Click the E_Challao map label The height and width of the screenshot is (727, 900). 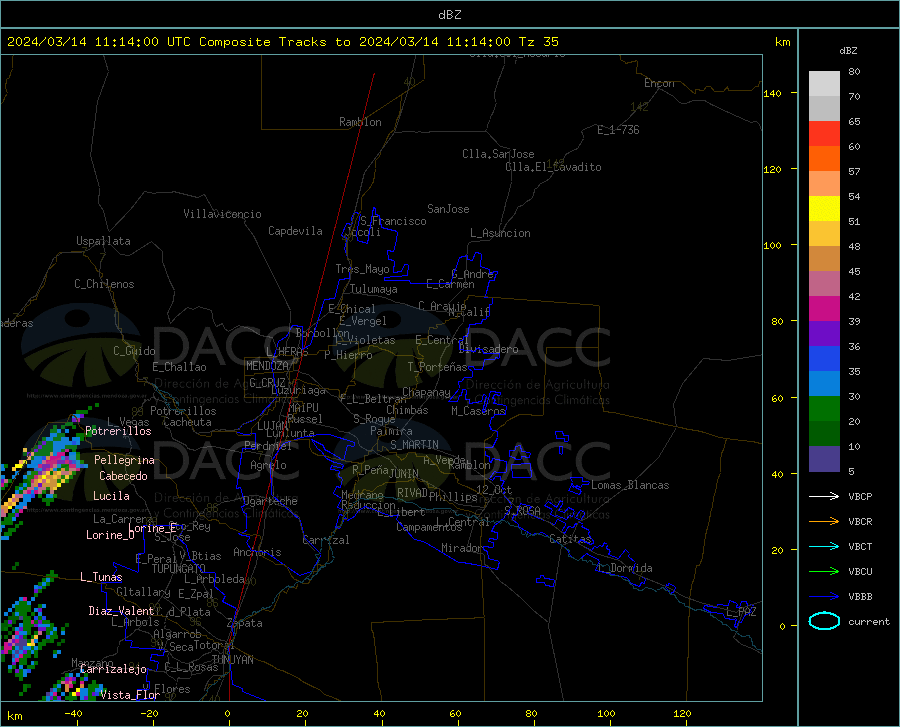(x=179, y=367)
